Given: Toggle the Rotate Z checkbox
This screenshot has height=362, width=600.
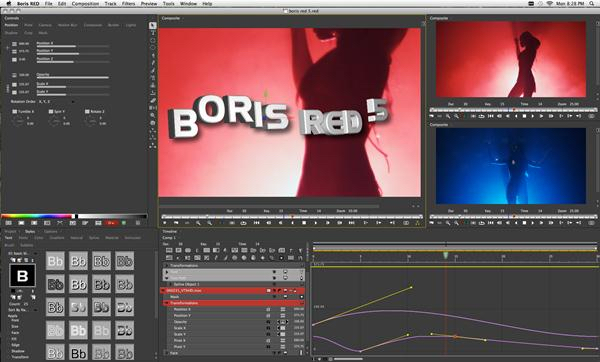Looking at the screenshot, I should (x=87, y=111).
